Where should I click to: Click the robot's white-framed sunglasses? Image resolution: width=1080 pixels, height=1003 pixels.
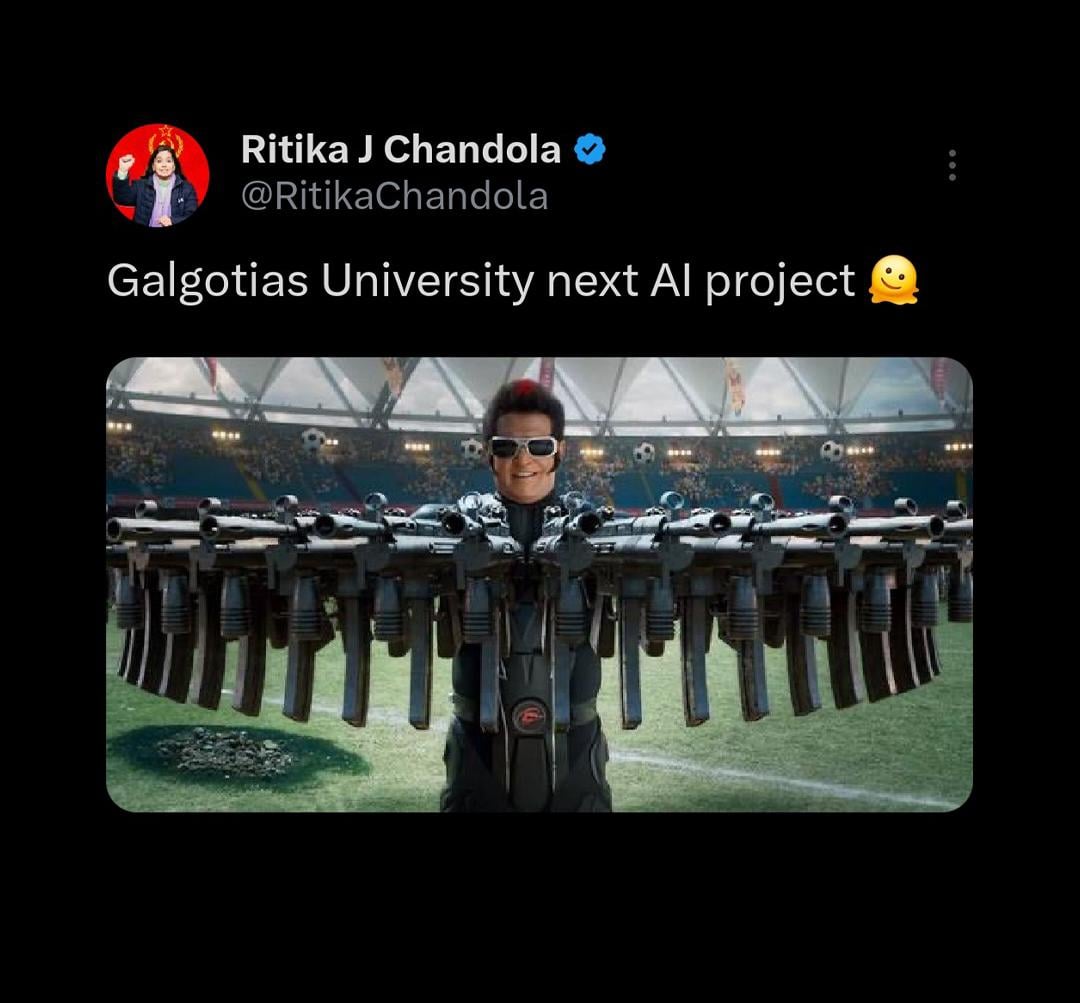coord(523,446)
